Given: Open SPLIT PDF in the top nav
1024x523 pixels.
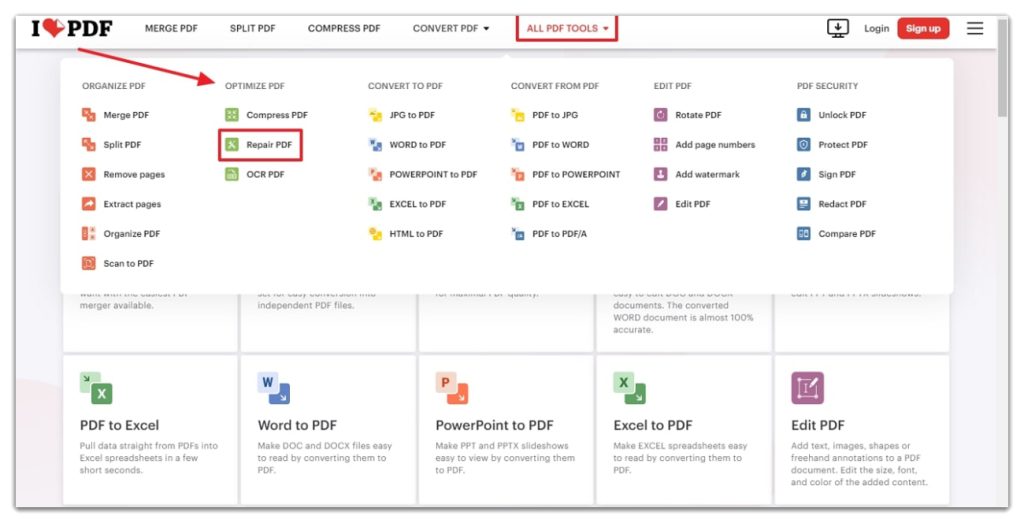Looking at the screenshot, I should [252, 28].
